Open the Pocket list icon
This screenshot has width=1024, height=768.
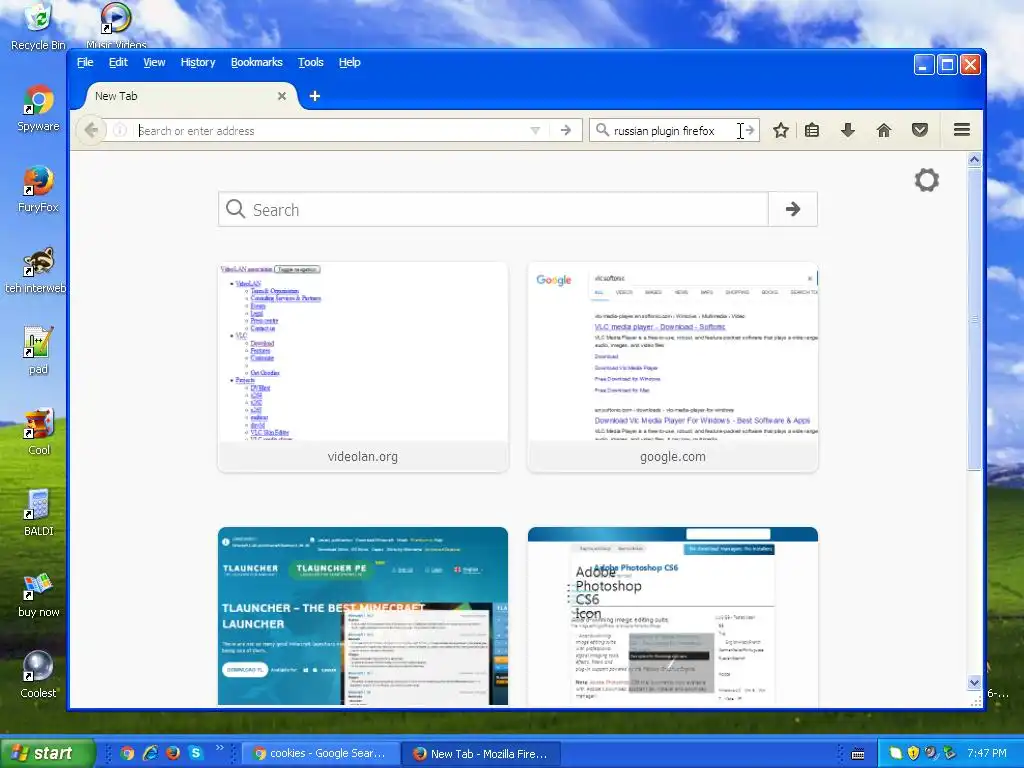920,130
